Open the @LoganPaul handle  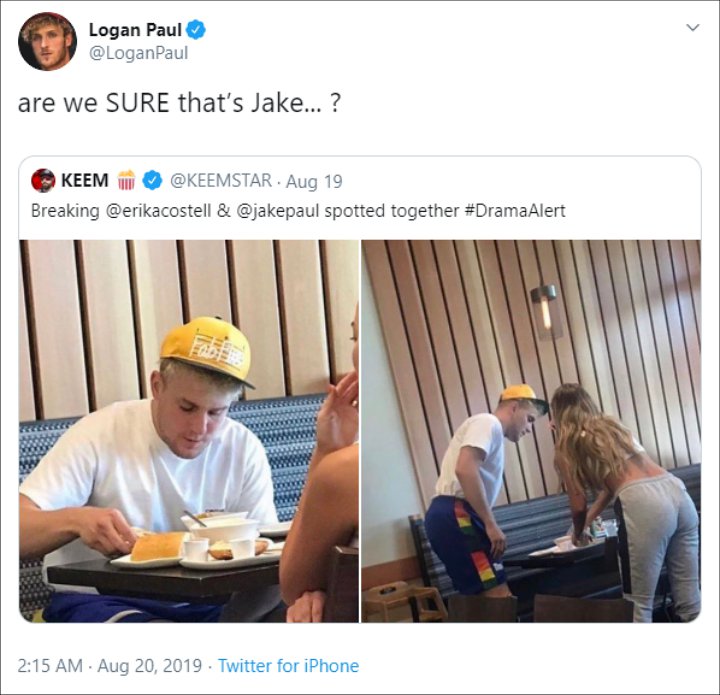[138, 53]
